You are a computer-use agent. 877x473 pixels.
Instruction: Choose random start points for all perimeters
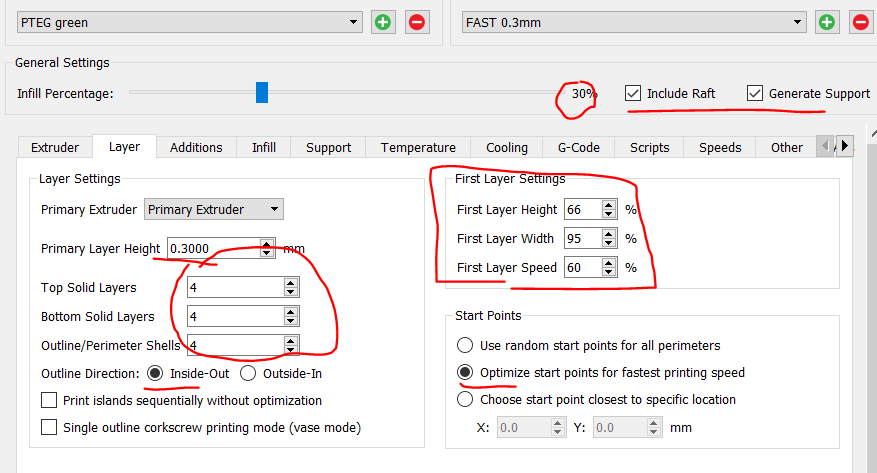(x=465, y=345)
